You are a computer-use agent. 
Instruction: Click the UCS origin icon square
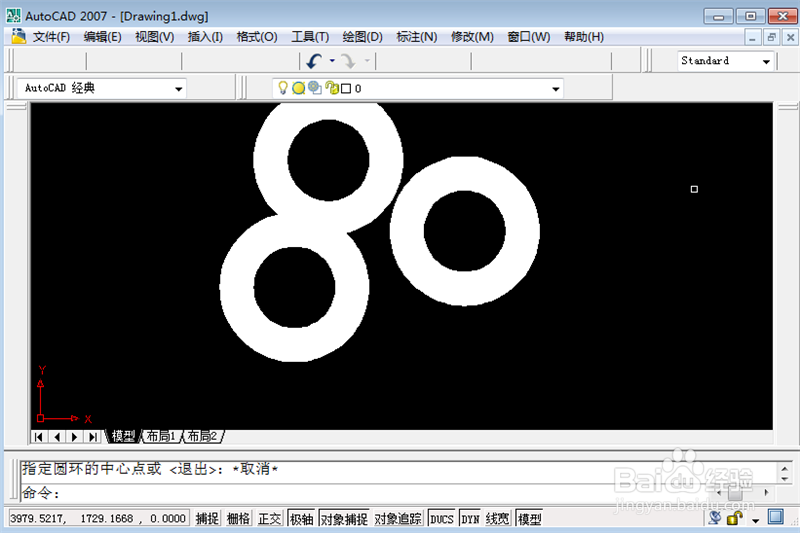pyautogui.click(x=40, y=418)
